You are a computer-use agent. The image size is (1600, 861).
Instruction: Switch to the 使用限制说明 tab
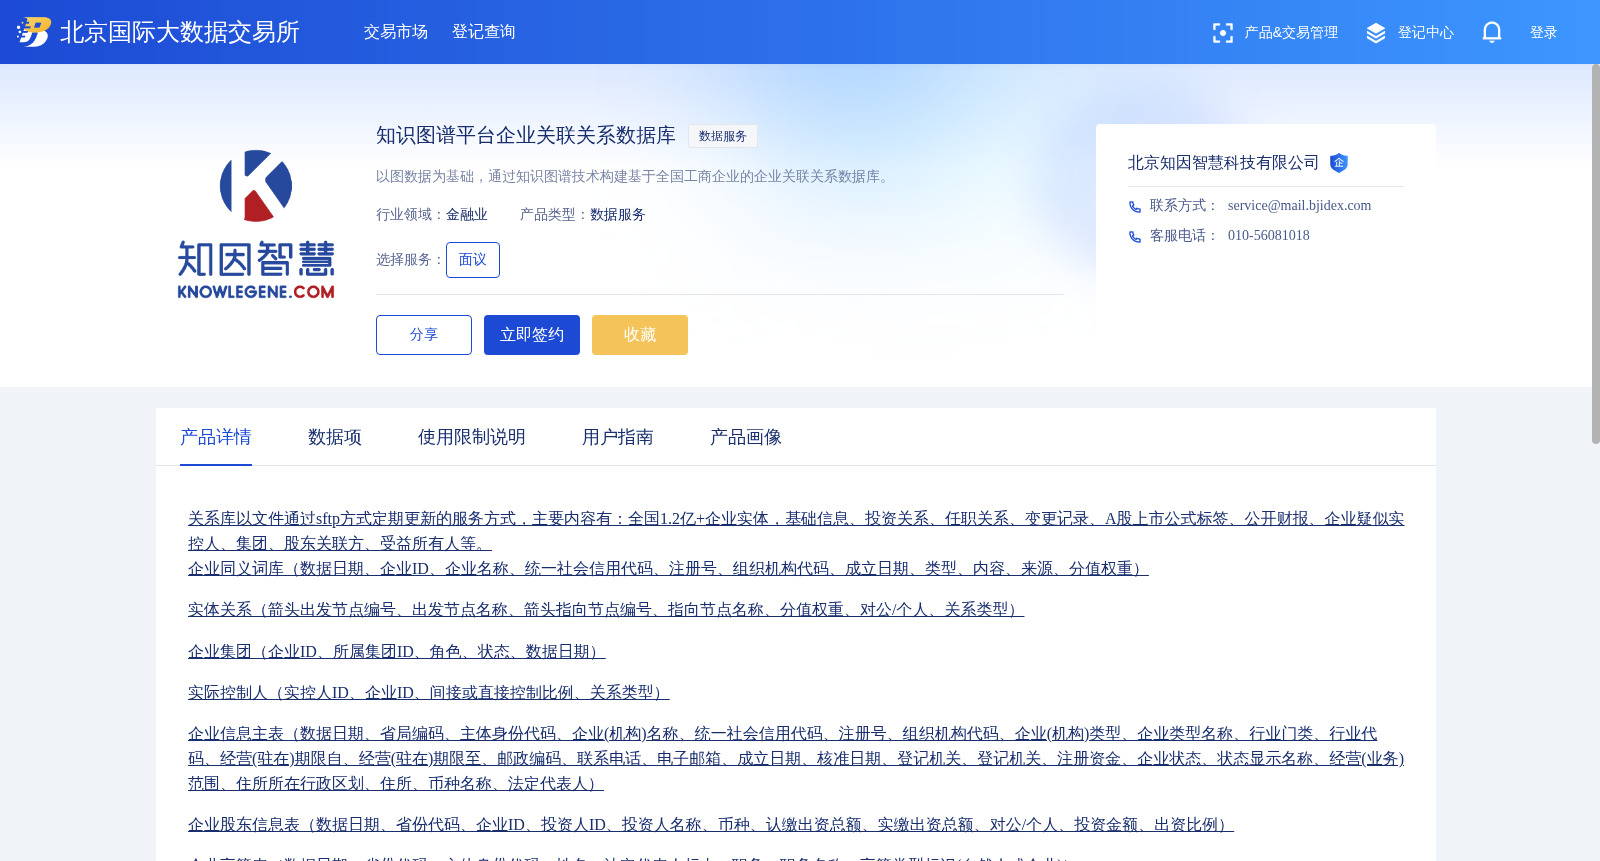click(x=472, y=437)
